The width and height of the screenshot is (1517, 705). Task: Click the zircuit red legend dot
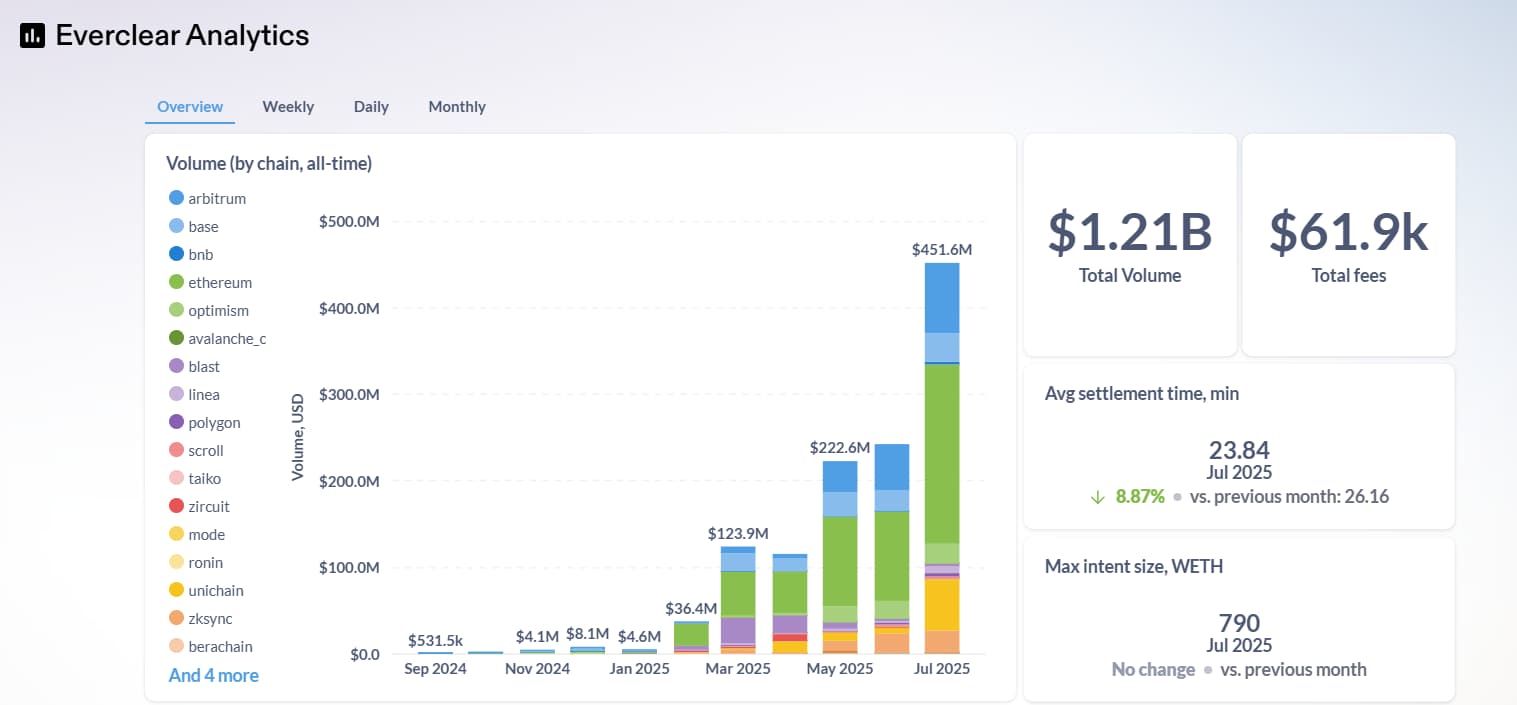pyautogui.click(x=177, y=507)
